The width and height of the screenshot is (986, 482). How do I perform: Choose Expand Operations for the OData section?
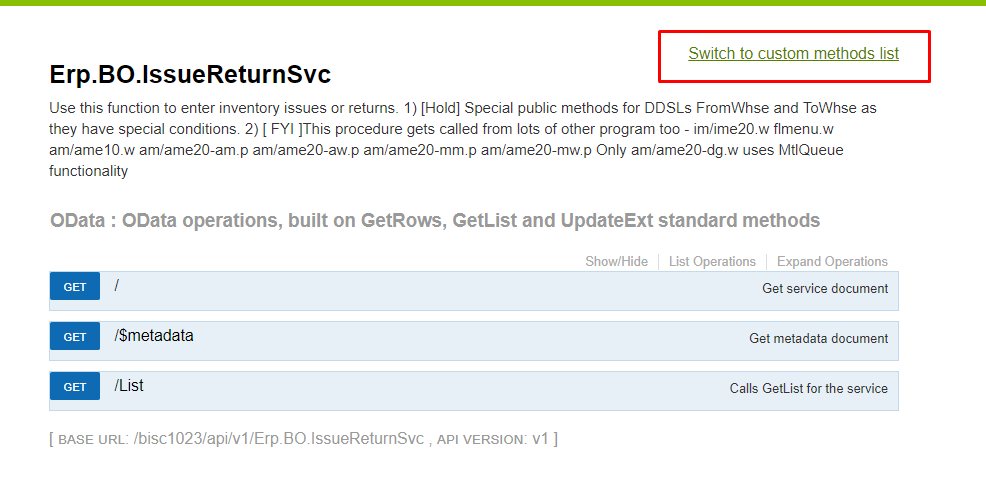point(832,262)
